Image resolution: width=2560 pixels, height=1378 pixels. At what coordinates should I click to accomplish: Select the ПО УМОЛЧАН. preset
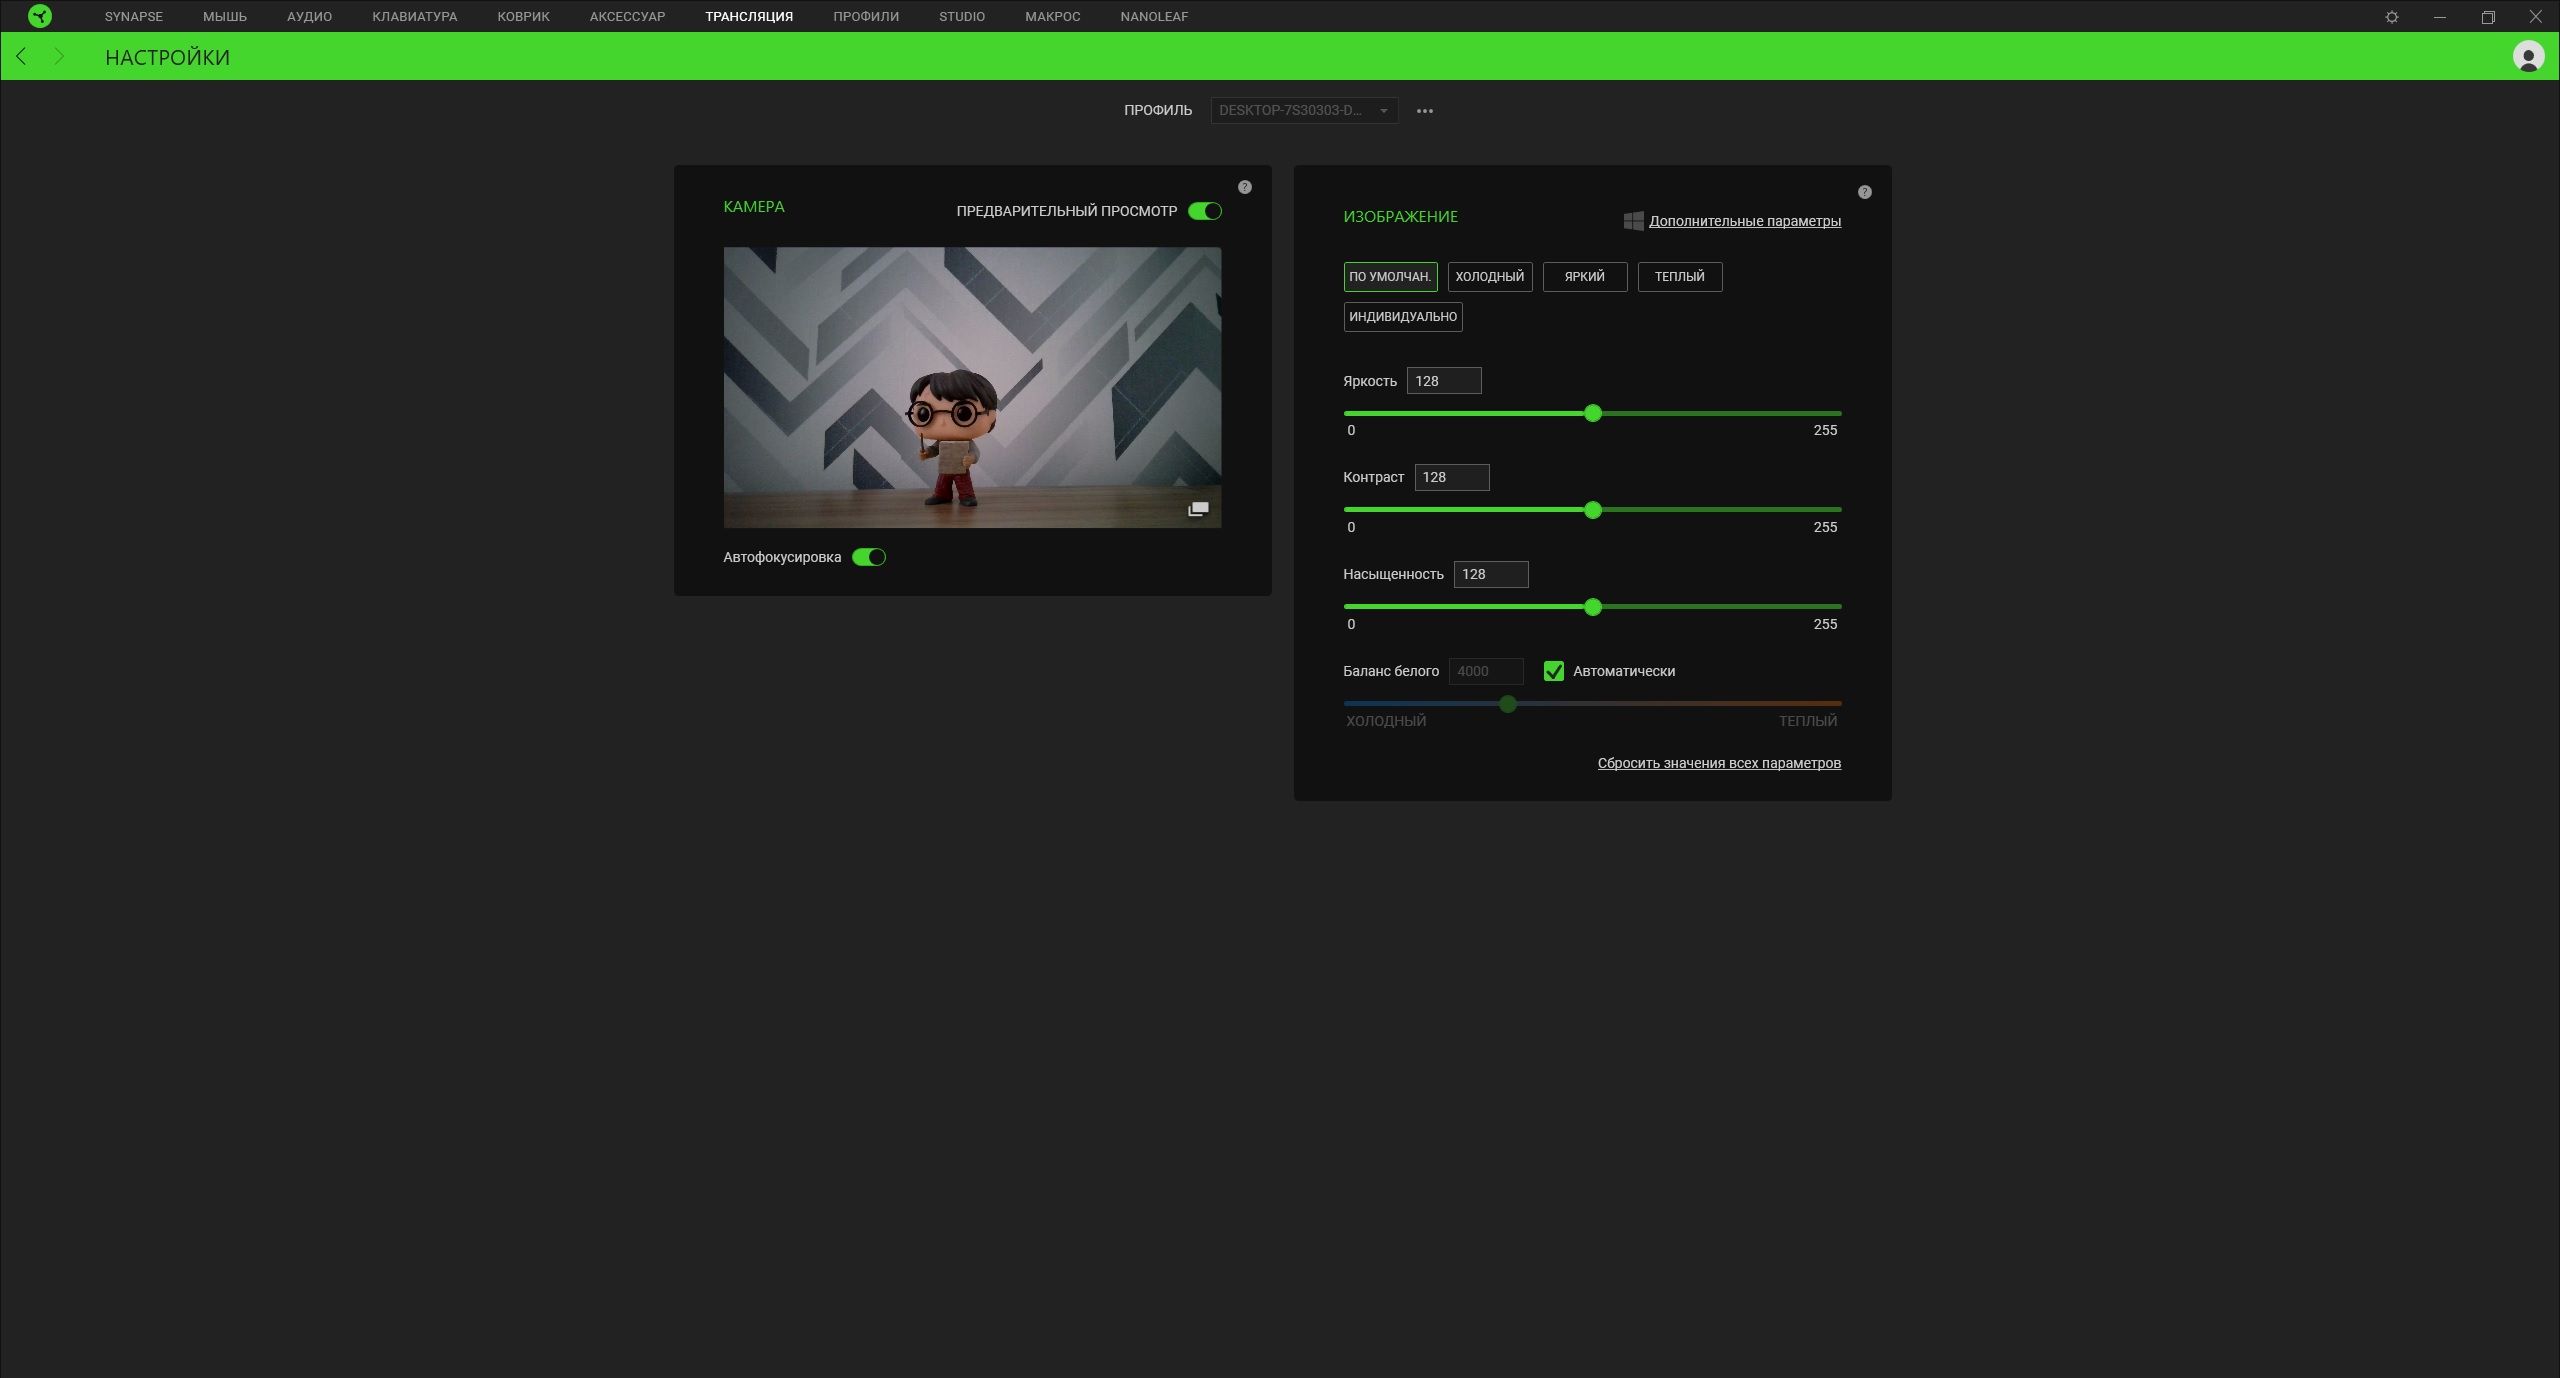click(x=1390, y=277)
